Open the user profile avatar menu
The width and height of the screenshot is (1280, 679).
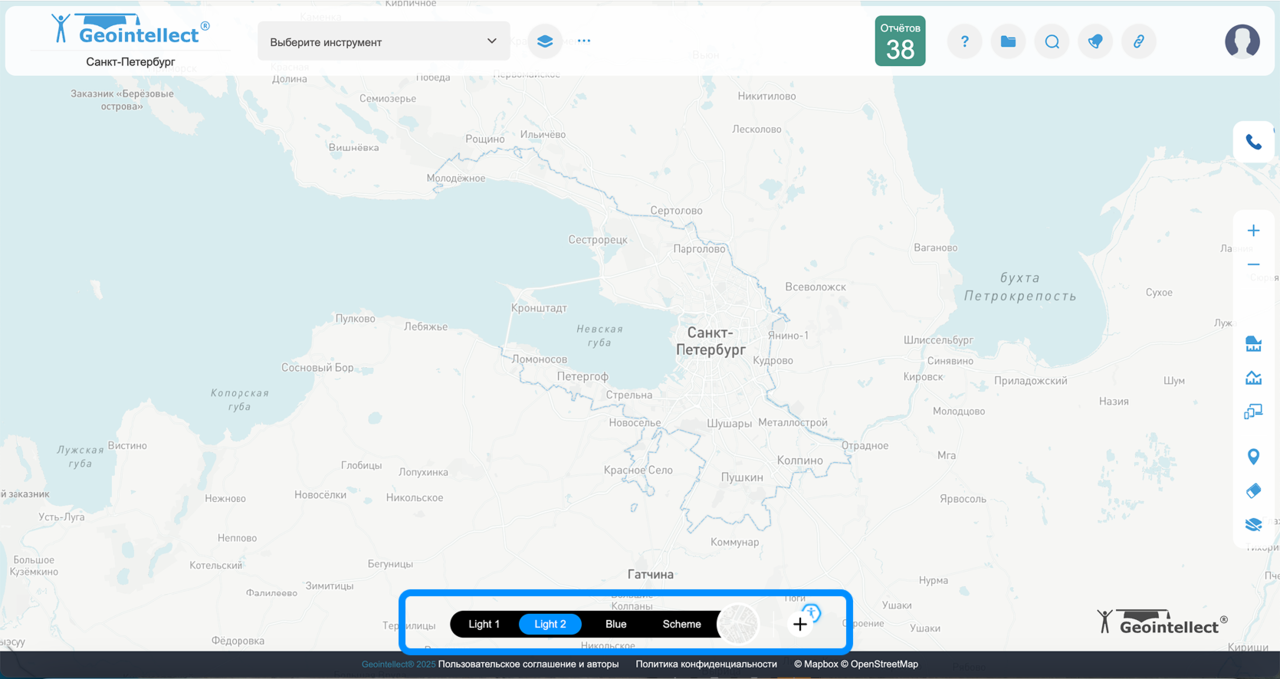pos(1242,41)
